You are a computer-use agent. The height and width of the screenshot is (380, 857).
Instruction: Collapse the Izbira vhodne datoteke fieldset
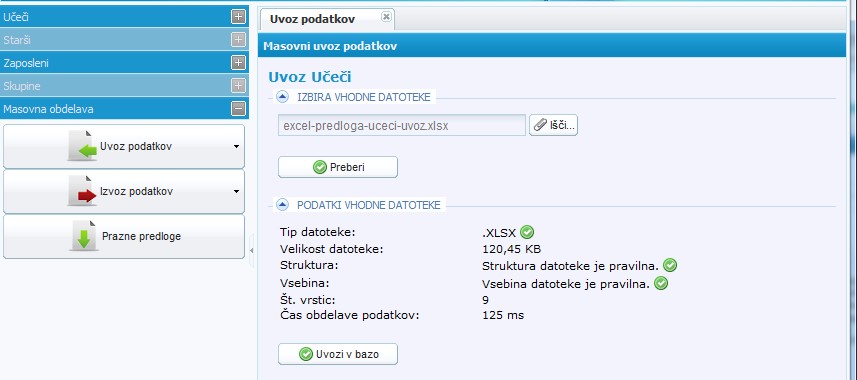tap(283, 97)
